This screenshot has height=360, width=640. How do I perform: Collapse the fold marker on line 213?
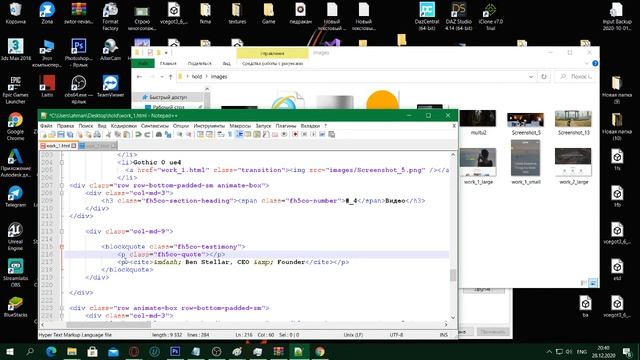coord(62,231)
